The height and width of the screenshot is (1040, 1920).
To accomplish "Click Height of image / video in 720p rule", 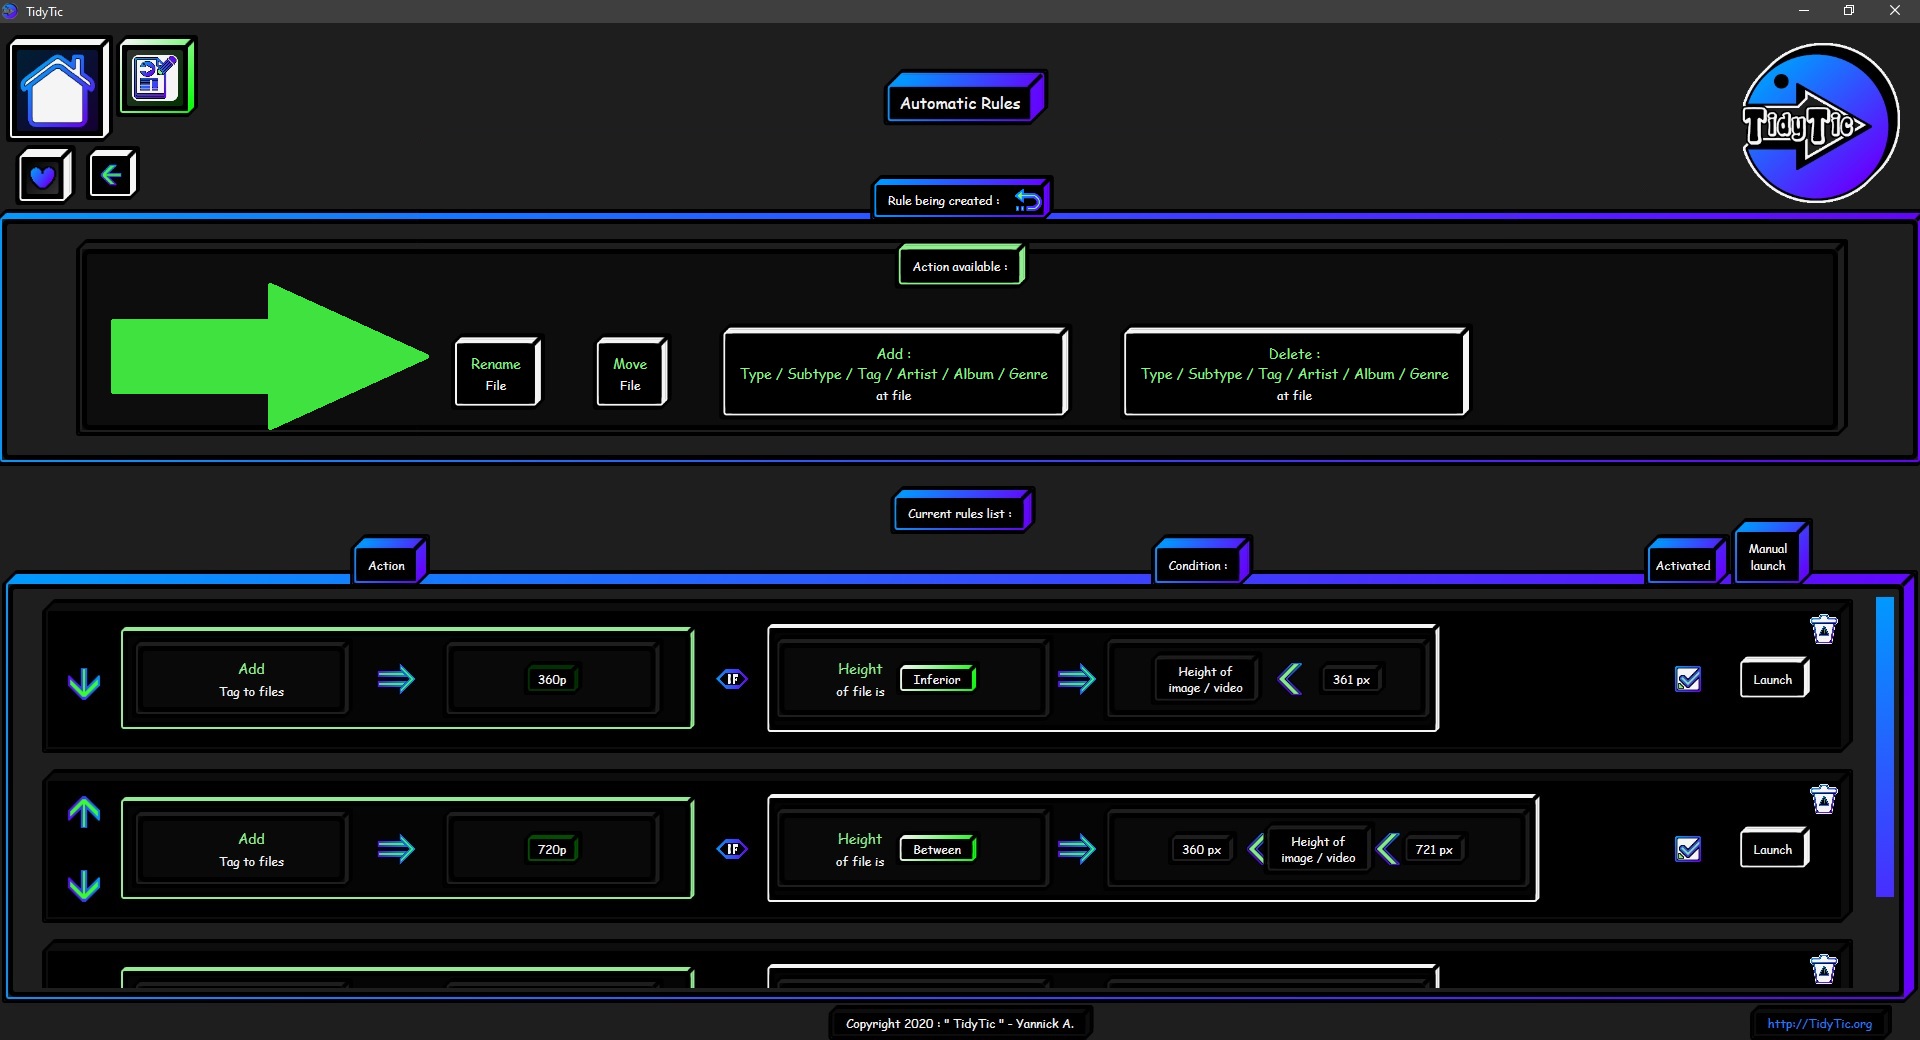I will [1318, 849].
